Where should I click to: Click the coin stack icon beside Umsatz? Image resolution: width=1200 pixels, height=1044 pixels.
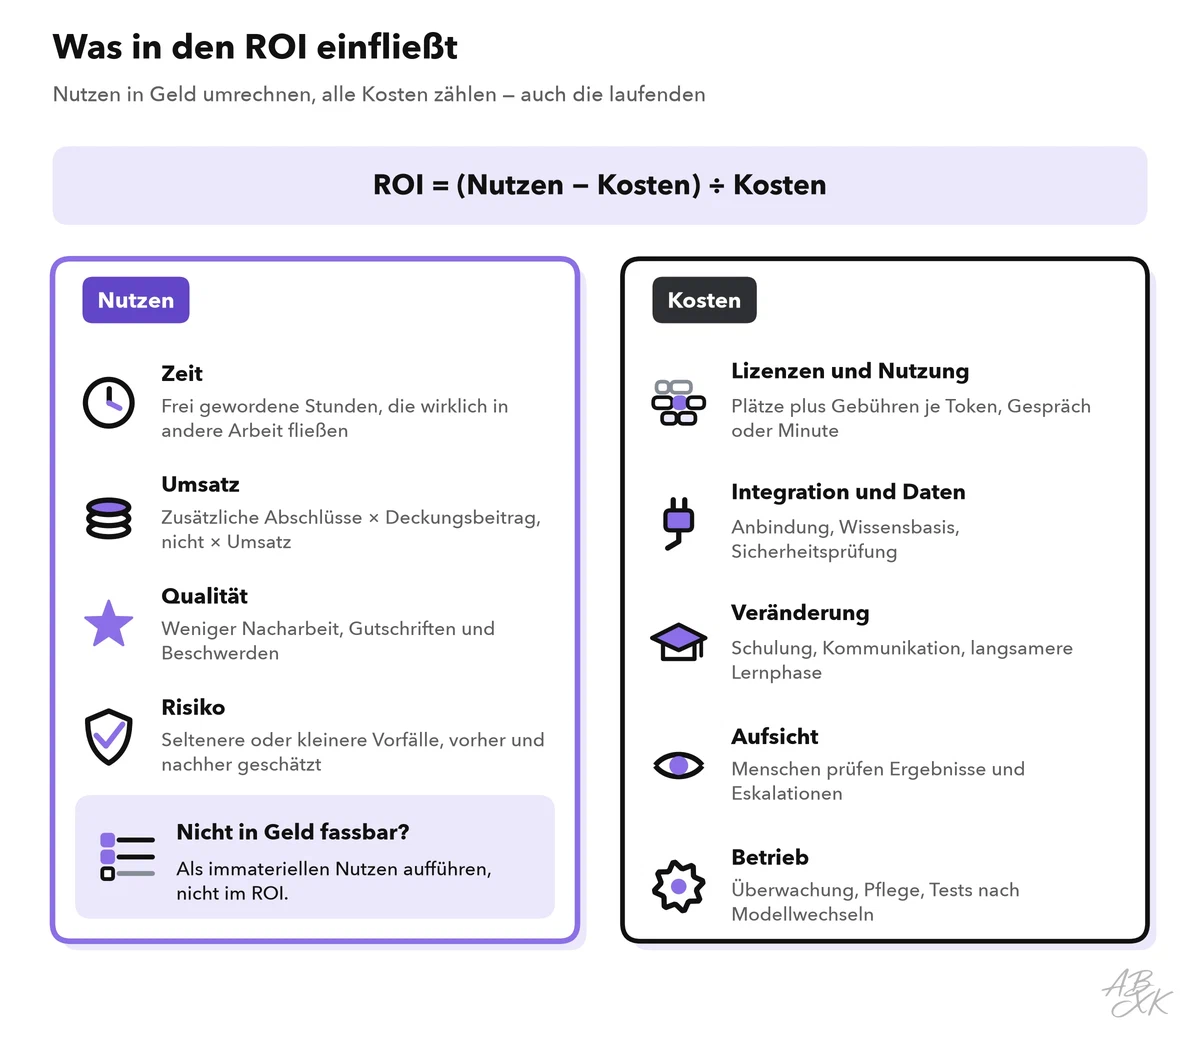108,518
